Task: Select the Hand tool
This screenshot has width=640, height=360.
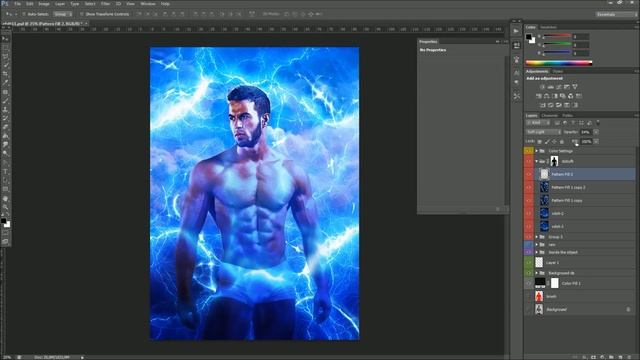Action: click(5, 198)
